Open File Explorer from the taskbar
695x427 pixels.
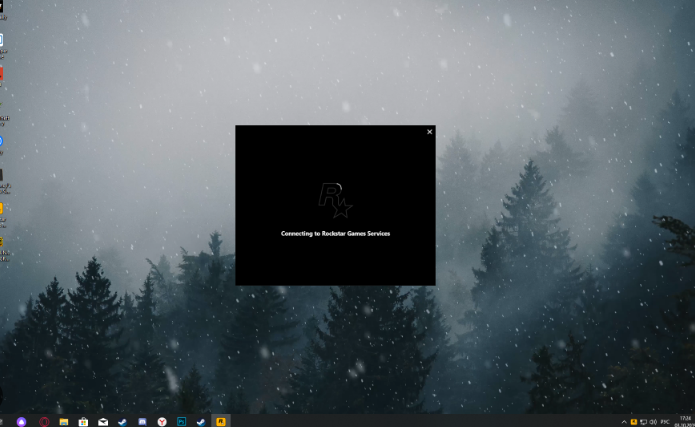[x=64, y=422]
